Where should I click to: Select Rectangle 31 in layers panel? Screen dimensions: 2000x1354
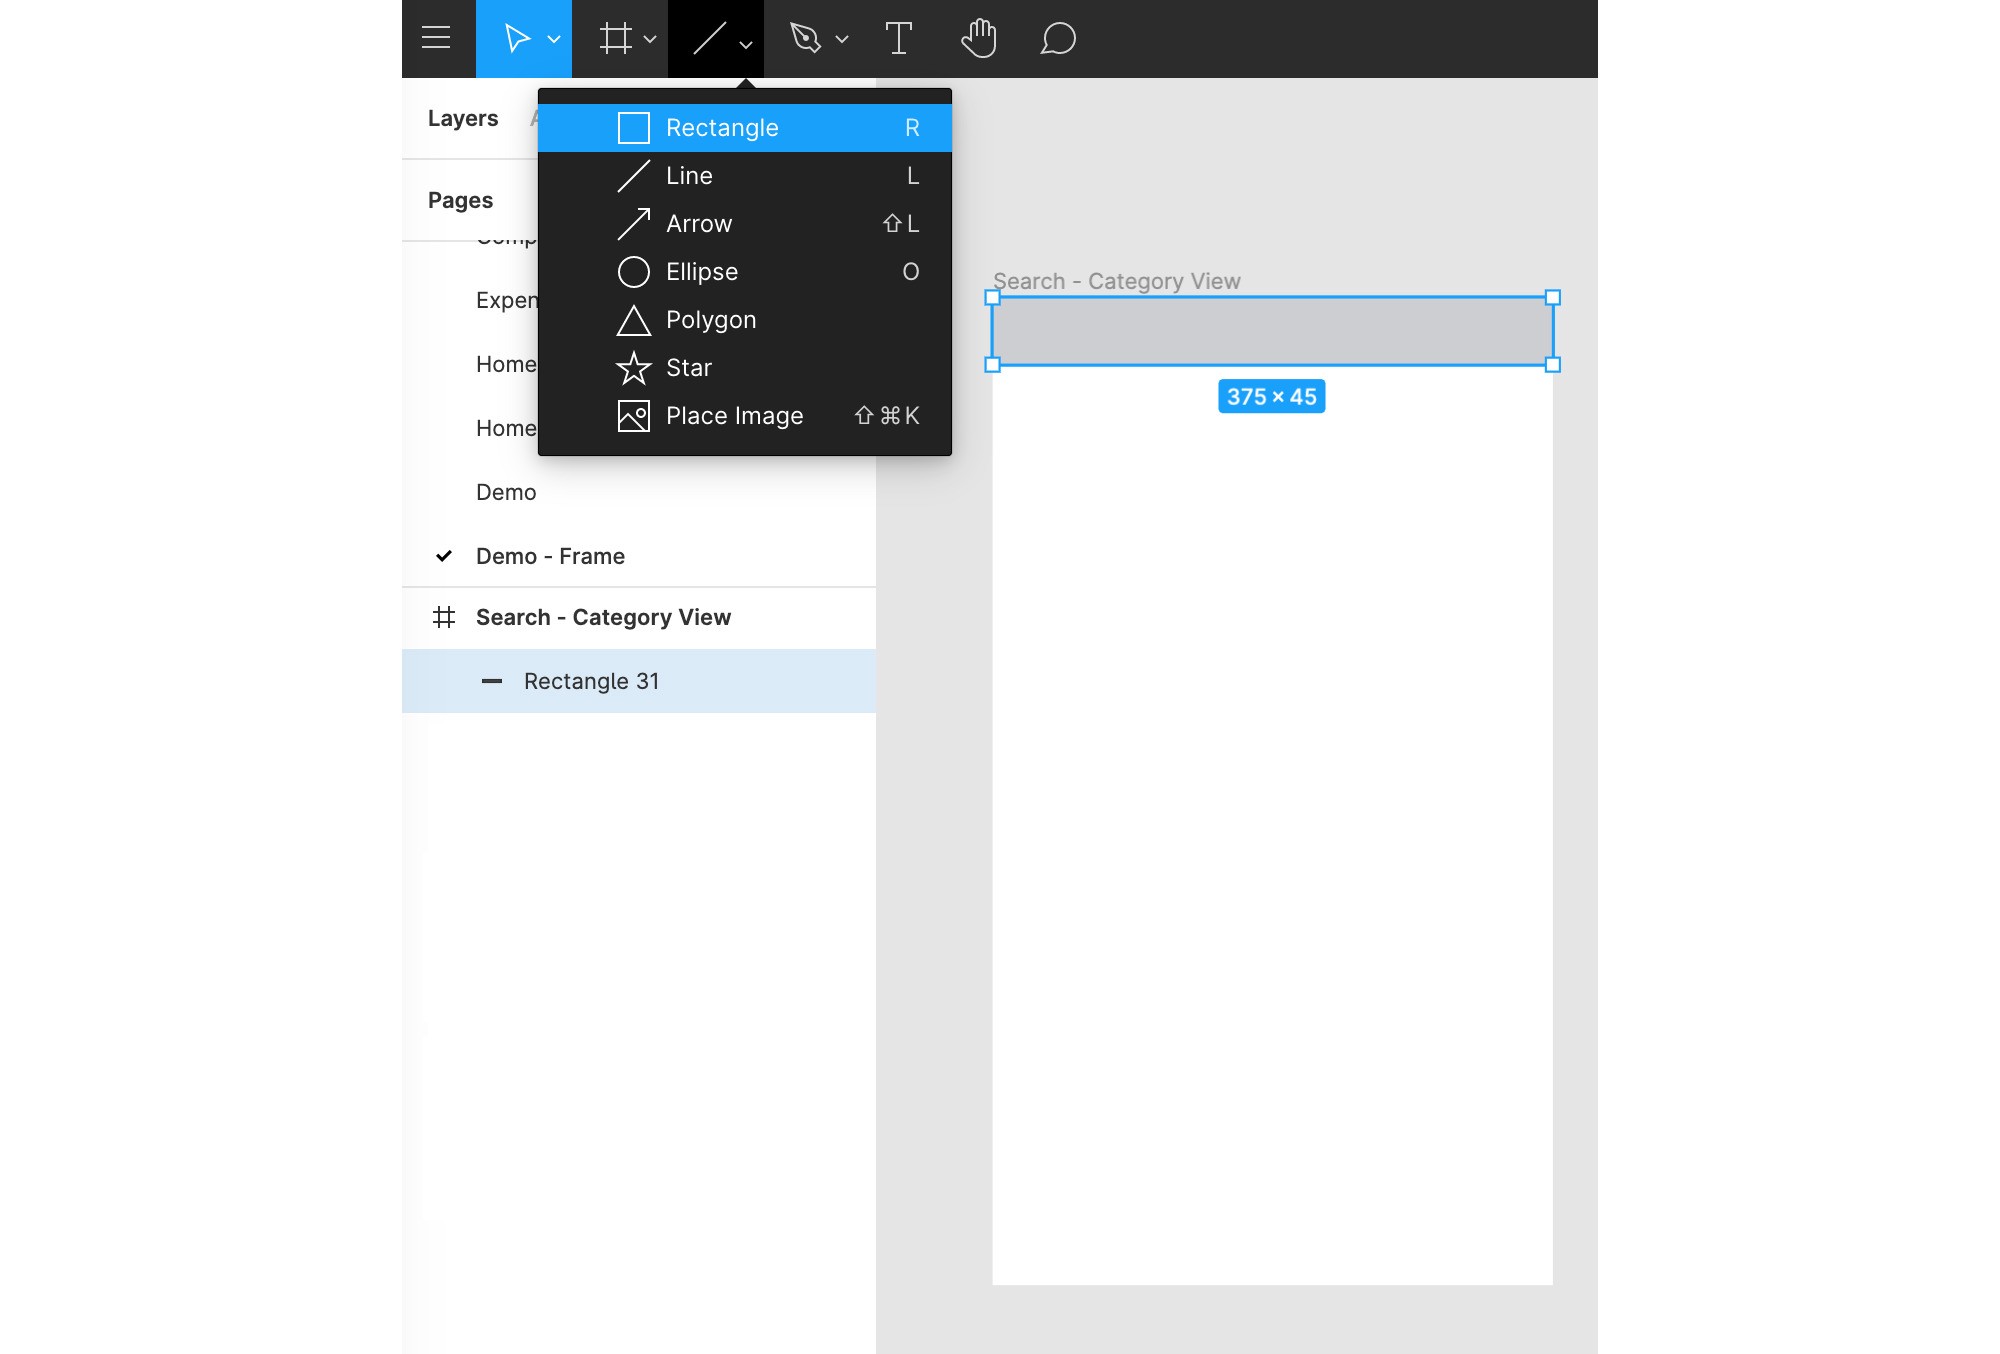591,680
